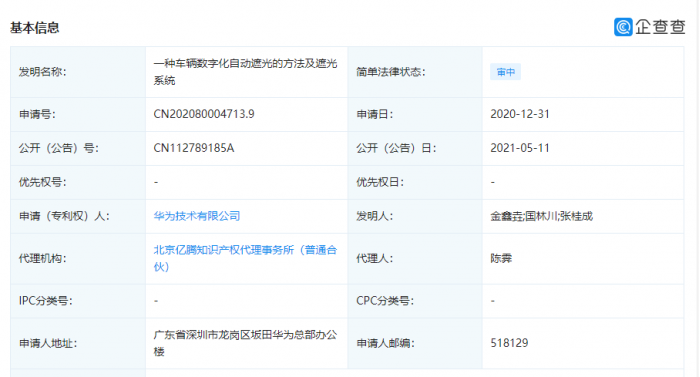Click the CPC分类号 label cell
This screenshot has width=700, height=377.
pyautogui.click(x=415, y=301)
